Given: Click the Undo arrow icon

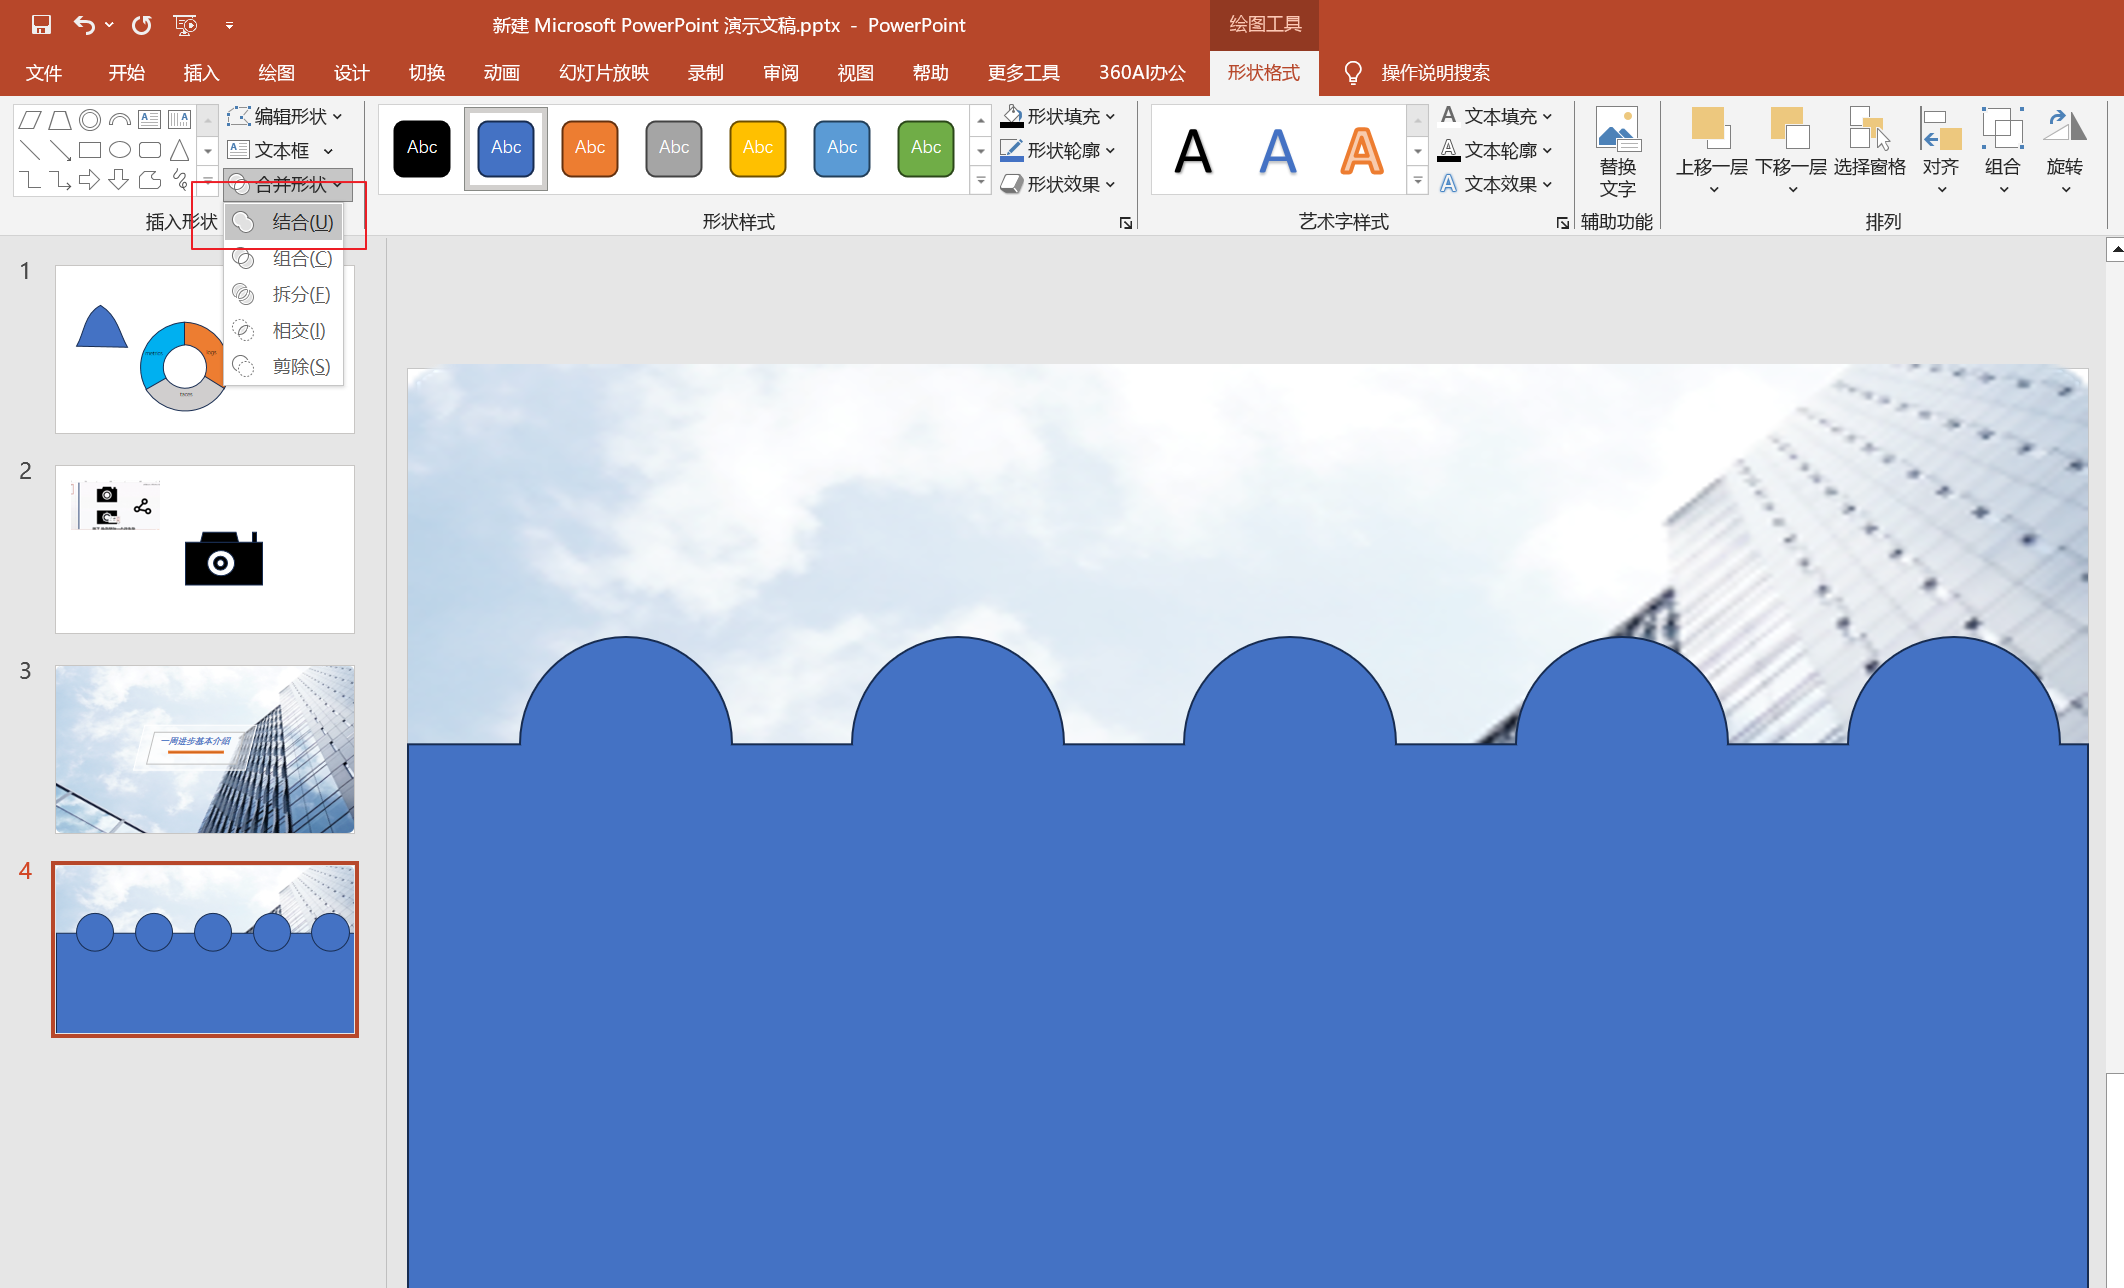Looking at the screenshot, I should point(84,25).
